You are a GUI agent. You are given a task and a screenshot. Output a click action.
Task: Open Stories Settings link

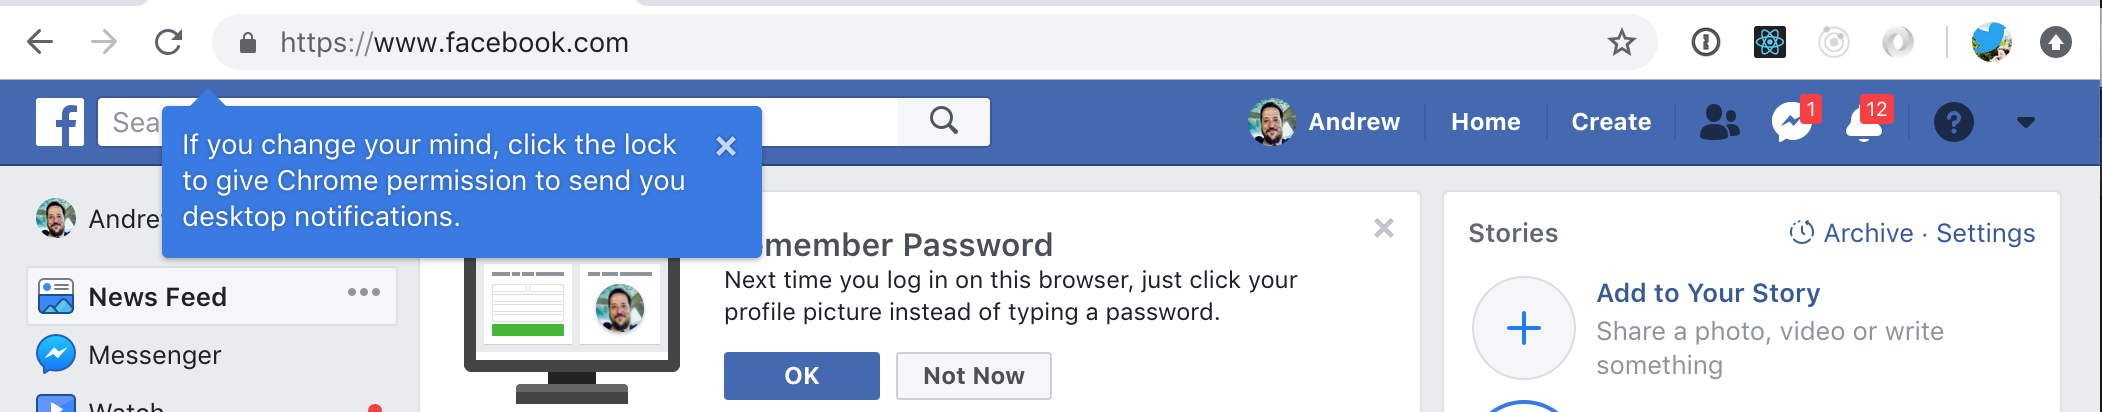pos(1986,233)
